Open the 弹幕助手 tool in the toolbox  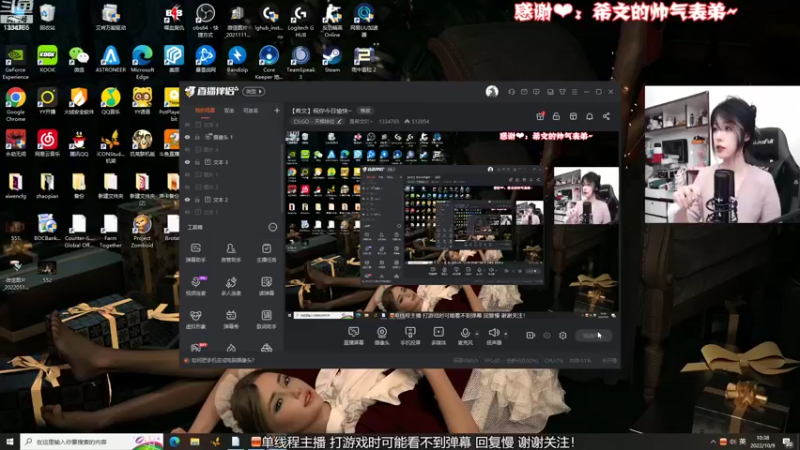coord(195,253)
